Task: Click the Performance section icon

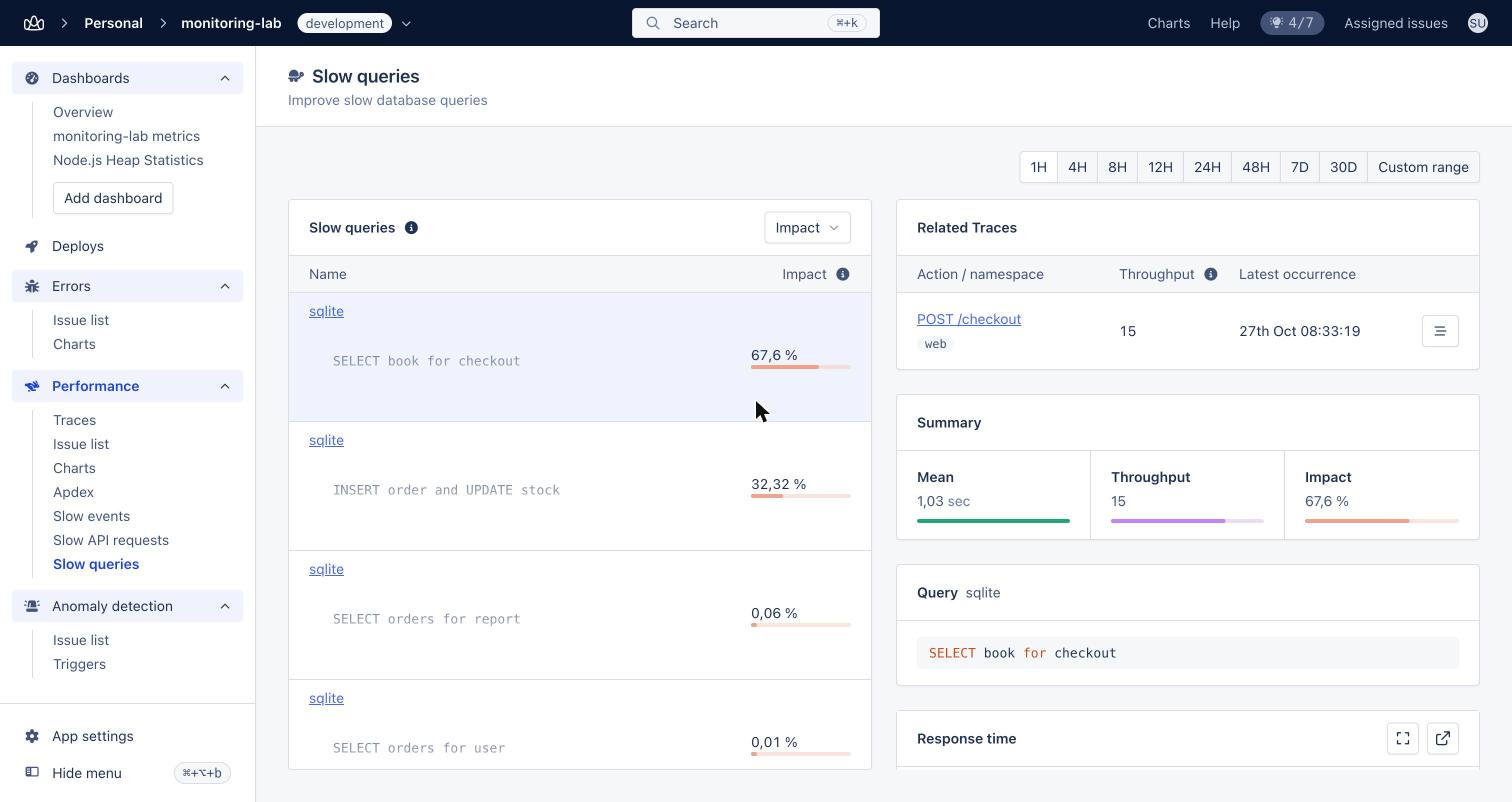Action: [32, 386]
